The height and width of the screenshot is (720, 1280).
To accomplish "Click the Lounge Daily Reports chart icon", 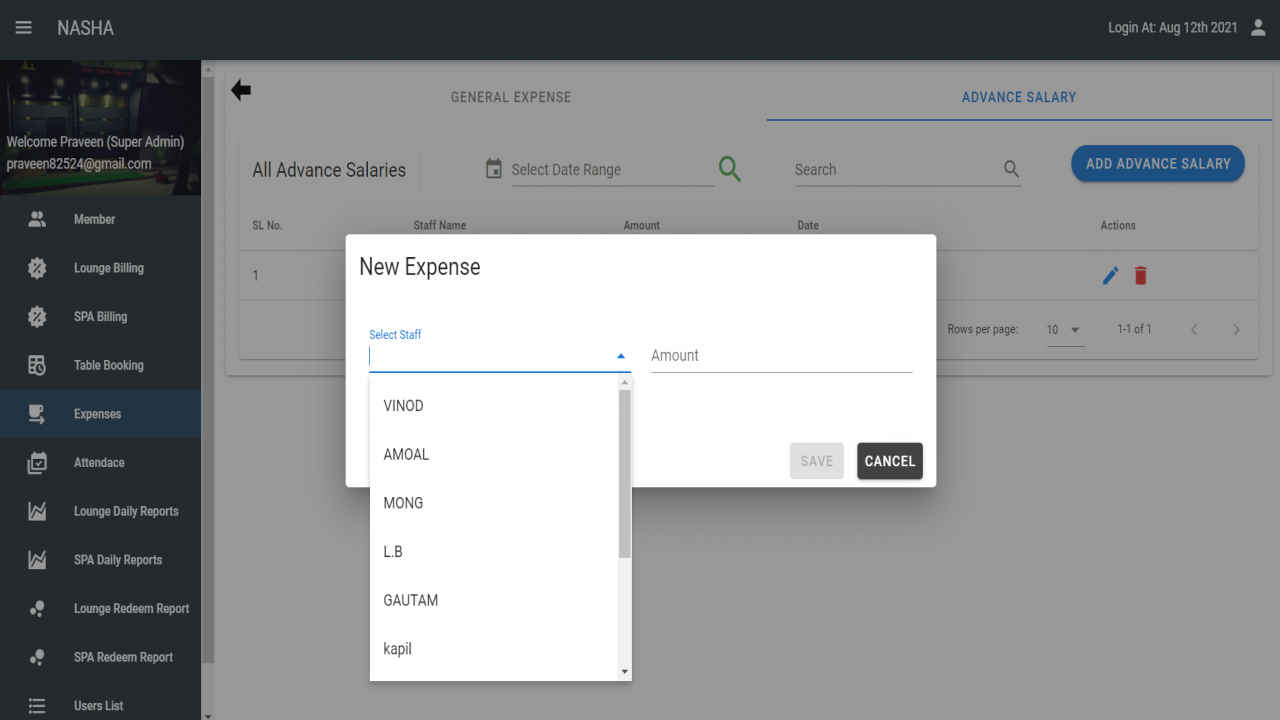I will click(37, 511).
